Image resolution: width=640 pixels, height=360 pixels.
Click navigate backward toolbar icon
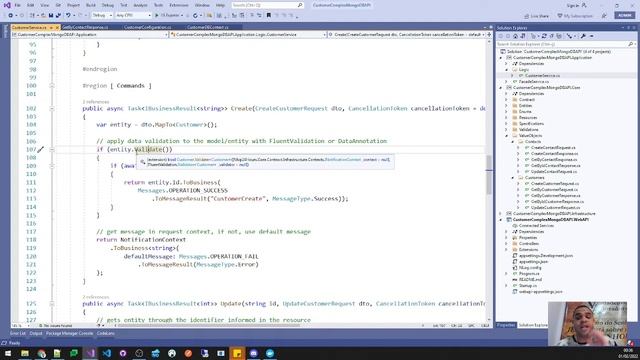click(x=11, y=16)
